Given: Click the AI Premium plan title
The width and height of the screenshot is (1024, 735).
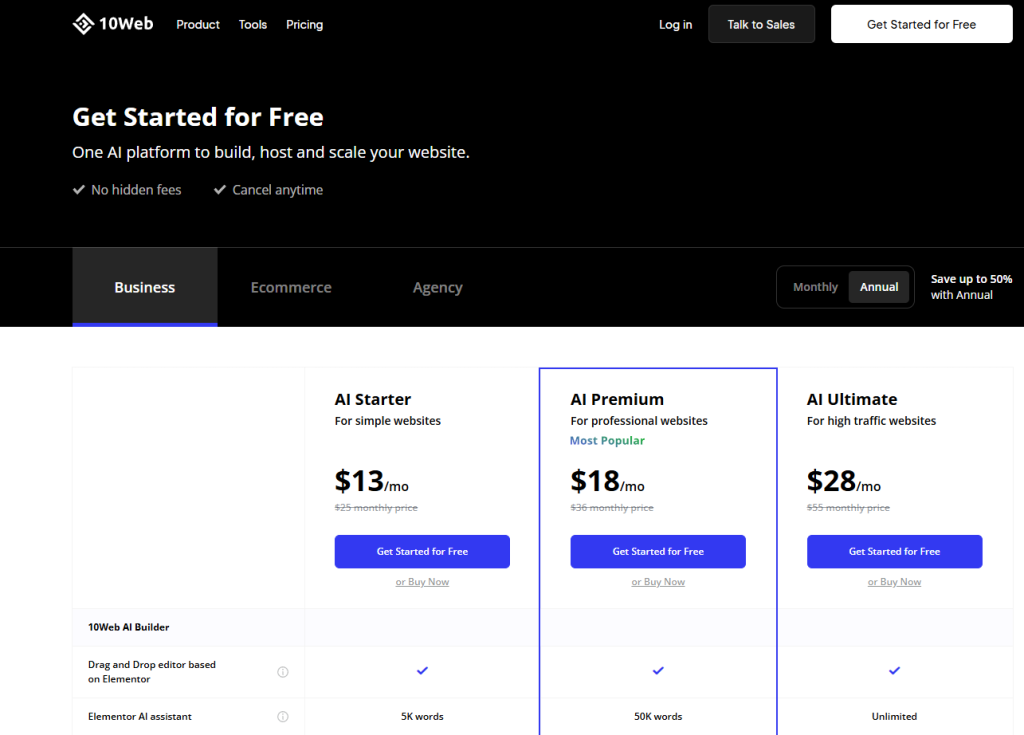Looking at the screenshot, I should [x=617, y=399].
